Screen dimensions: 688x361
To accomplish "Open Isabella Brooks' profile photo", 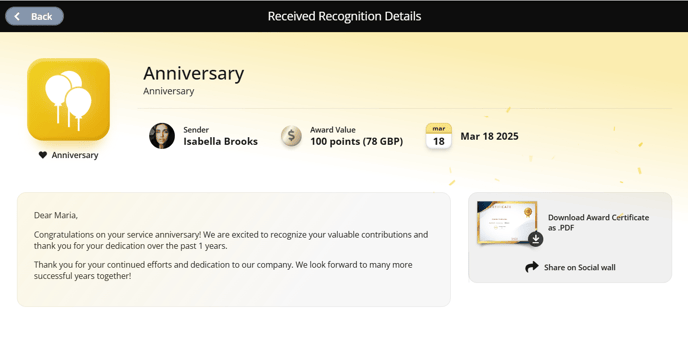I will [162, 136].
